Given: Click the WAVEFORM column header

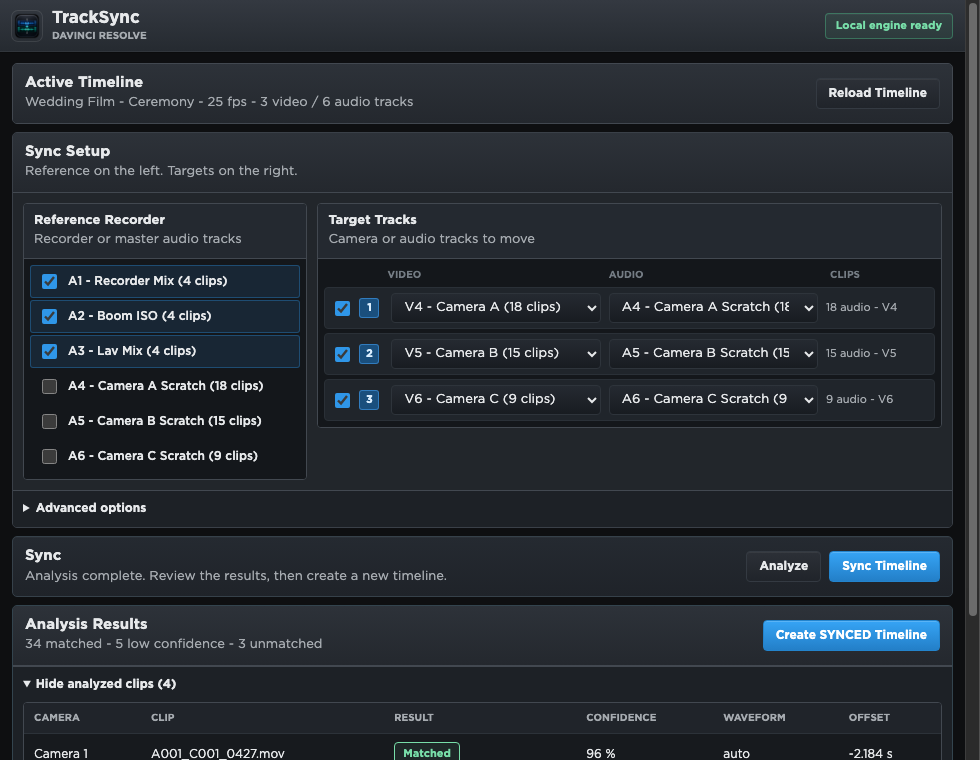Looking at the screenshot, I should [x=754, y=718].
